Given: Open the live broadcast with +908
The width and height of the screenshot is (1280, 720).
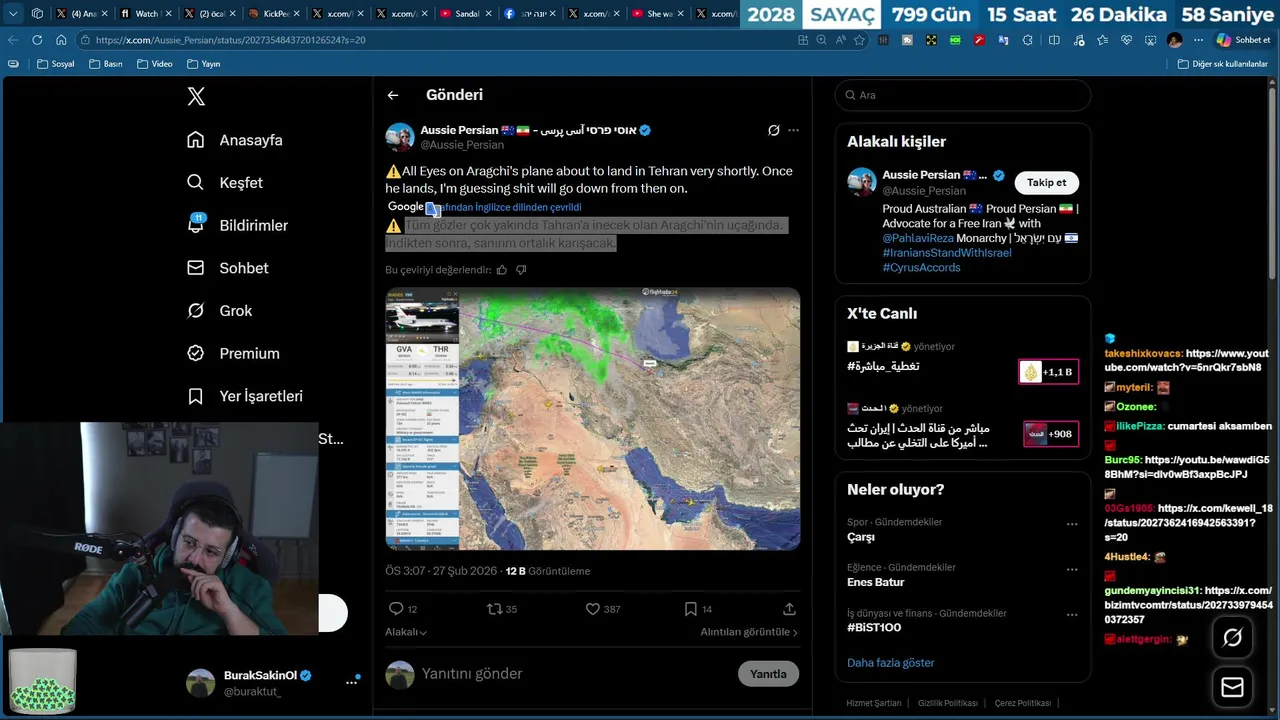Looking at the screenshot, I should click(x=1051, y=434).
